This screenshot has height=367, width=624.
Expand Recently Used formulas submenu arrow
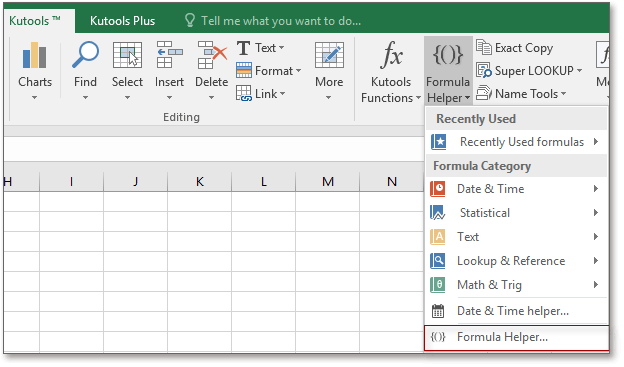pyautogui.click(x=596, y=142)
